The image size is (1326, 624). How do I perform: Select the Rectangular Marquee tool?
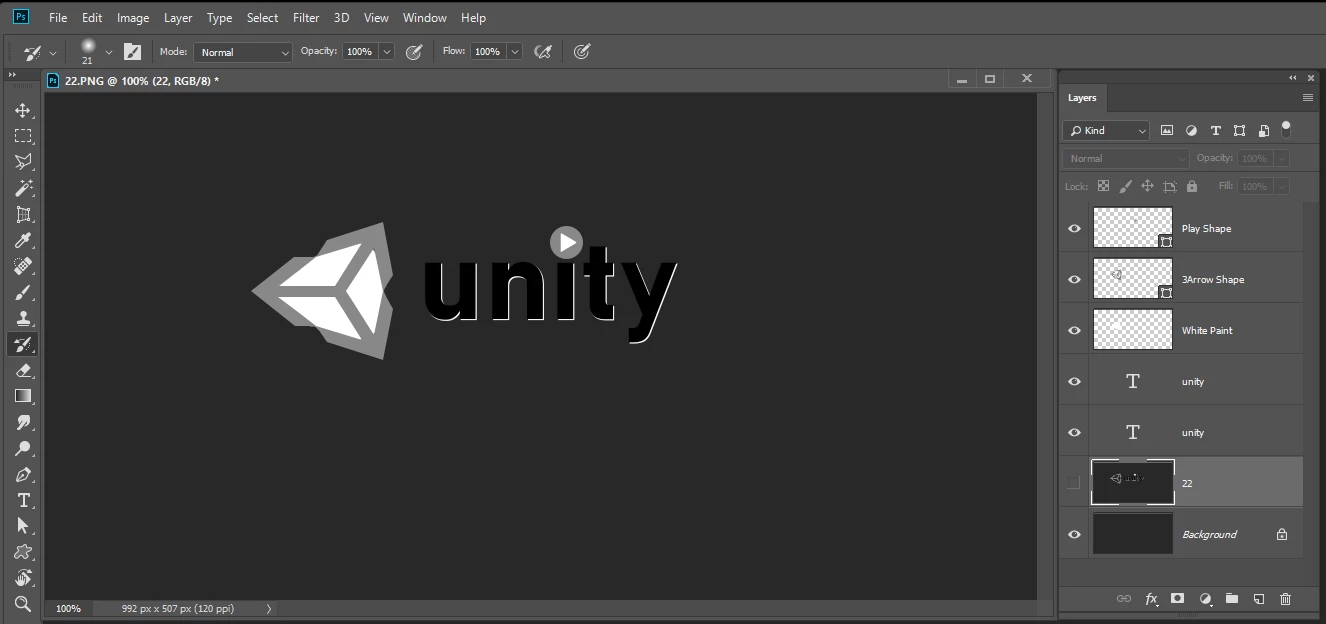[x=23, y=136]
